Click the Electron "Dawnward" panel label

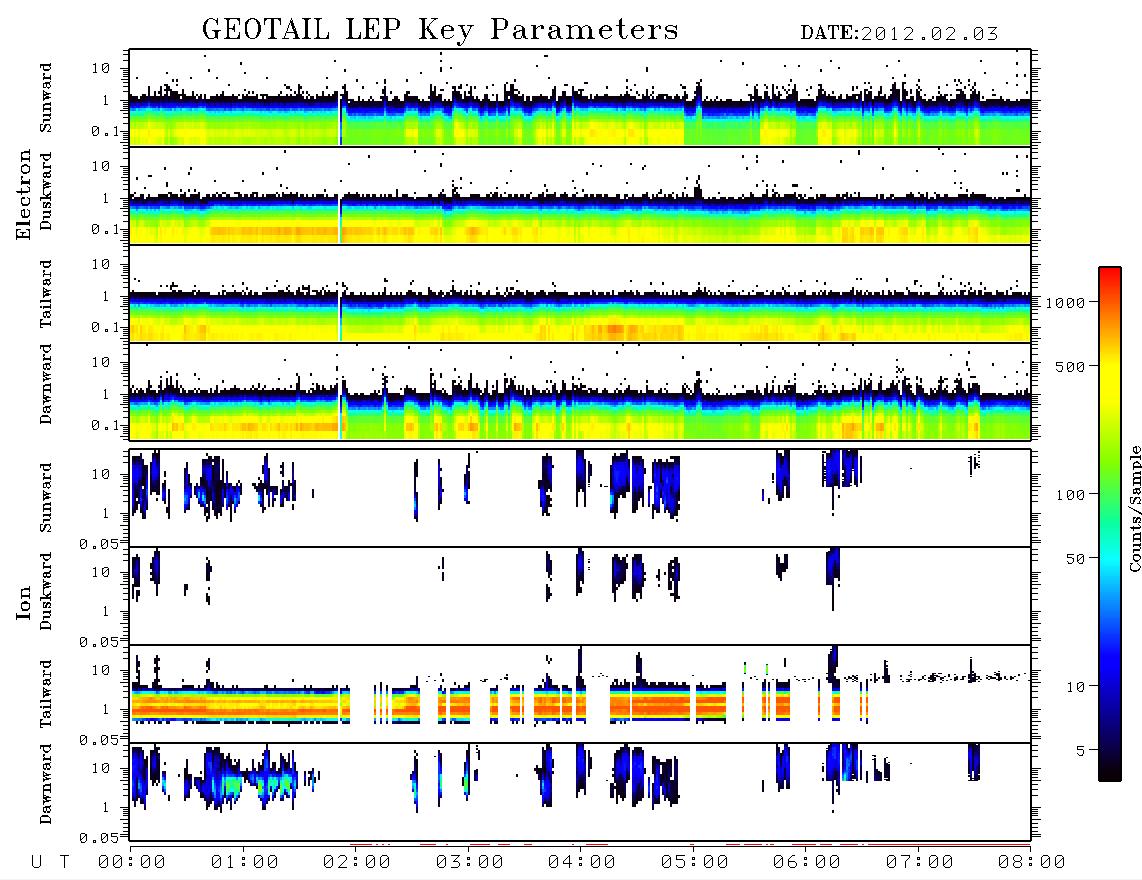(x=46, y=384)
